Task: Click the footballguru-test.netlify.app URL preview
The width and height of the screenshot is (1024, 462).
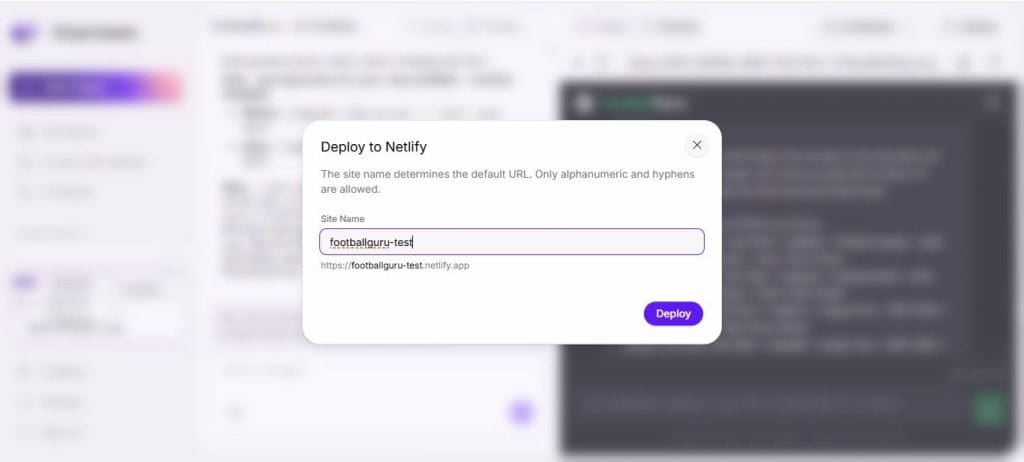Action: click(395, 265)
